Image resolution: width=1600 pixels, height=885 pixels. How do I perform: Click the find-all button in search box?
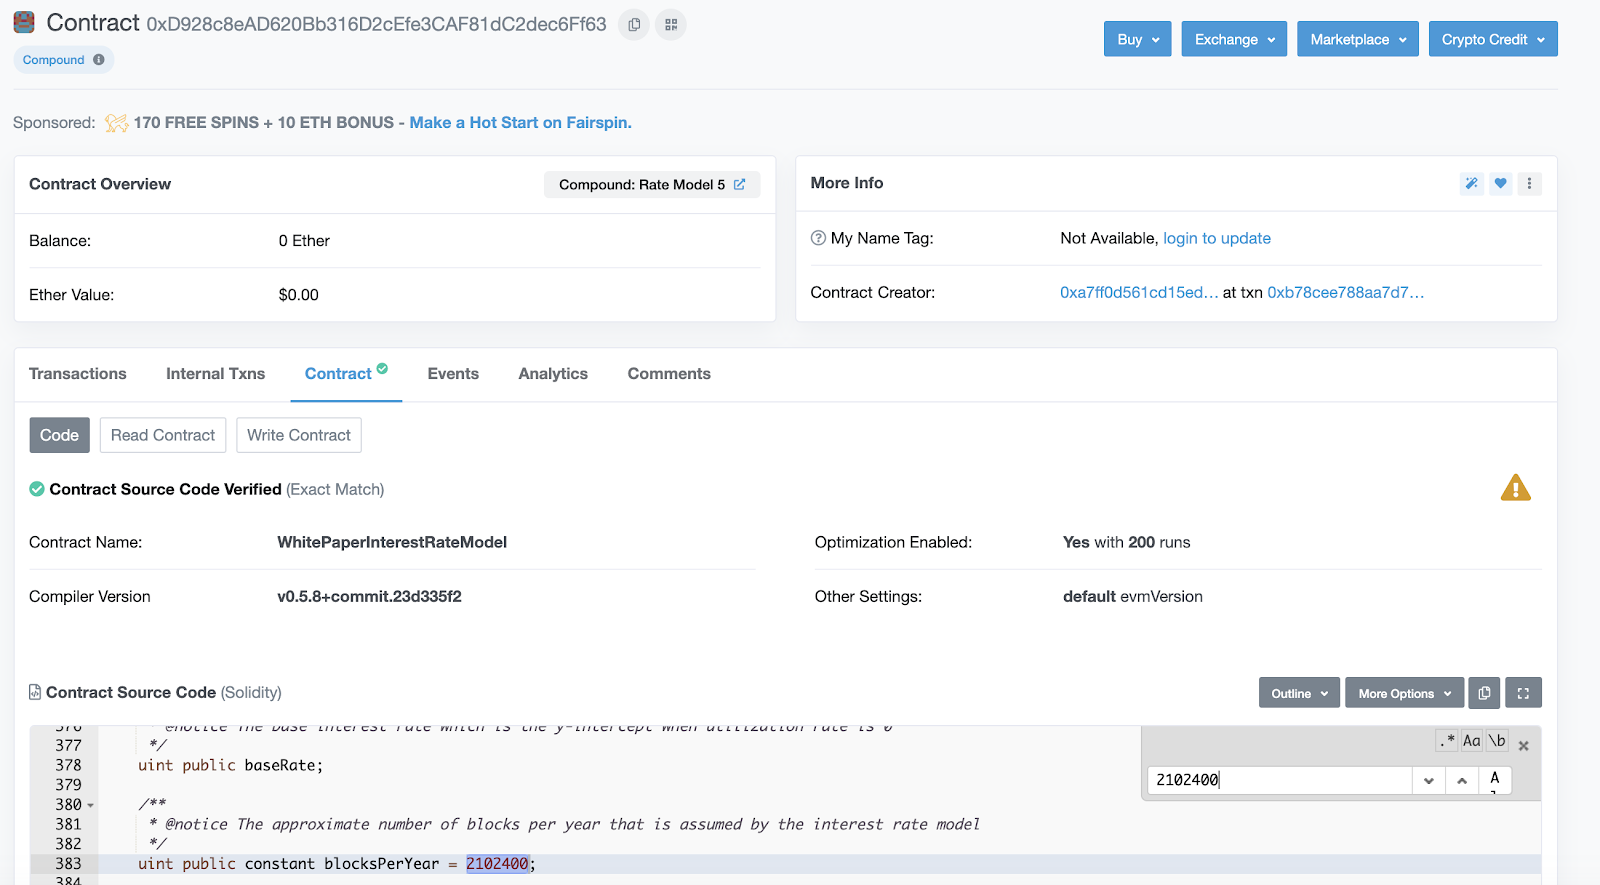[1495, 780]
